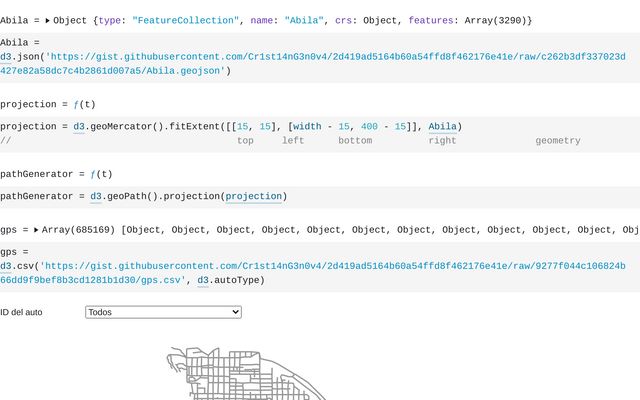Click the crs Object value
Image resolution: width=640 pixels, height=400 pixels.
(371, 20)
